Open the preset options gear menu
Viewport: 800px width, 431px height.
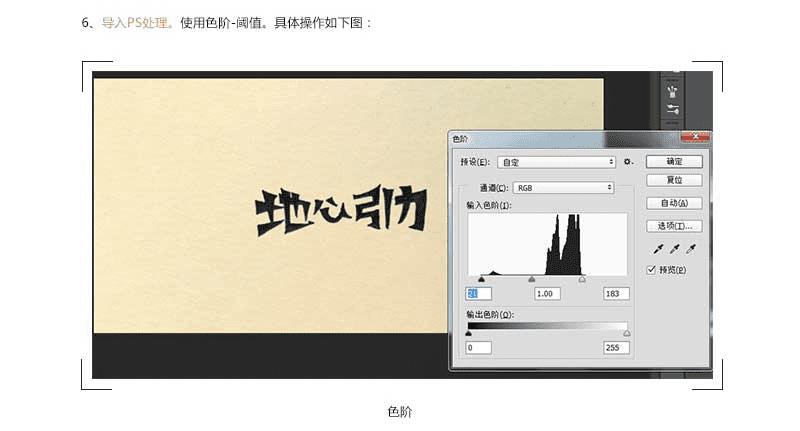click(x=628, y=162)
